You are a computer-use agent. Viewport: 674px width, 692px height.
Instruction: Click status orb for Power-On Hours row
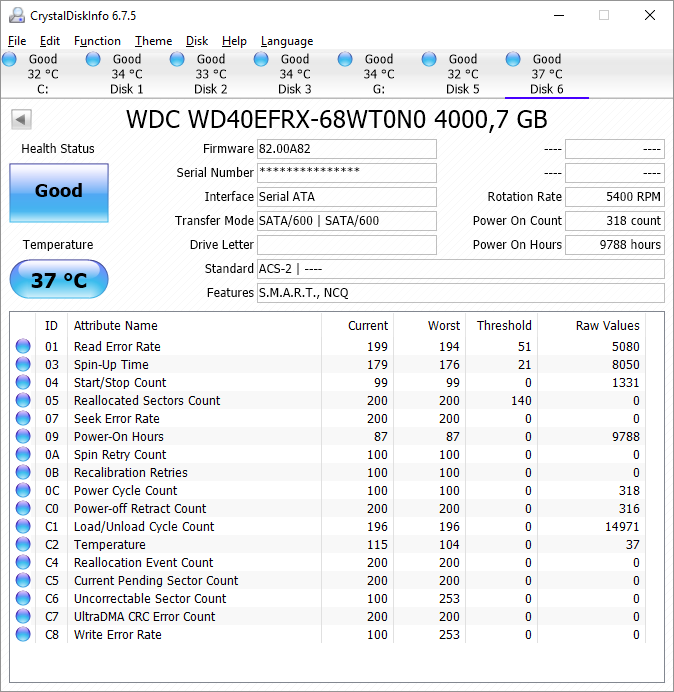[x=23, y=436]
